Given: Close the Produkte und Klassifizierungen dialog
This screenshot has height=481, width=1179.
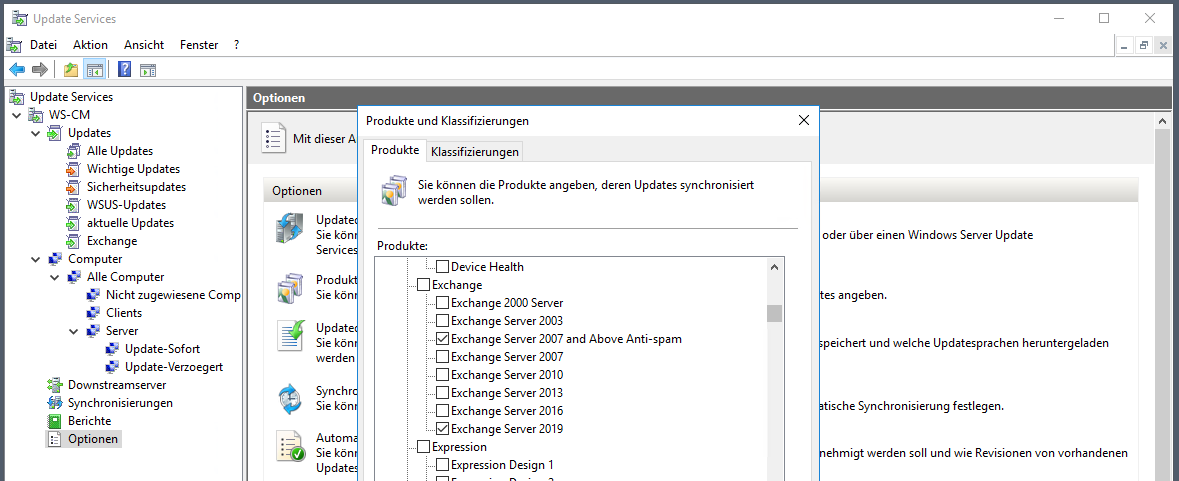Looking at the screenshot, I should tap(803, 120).
